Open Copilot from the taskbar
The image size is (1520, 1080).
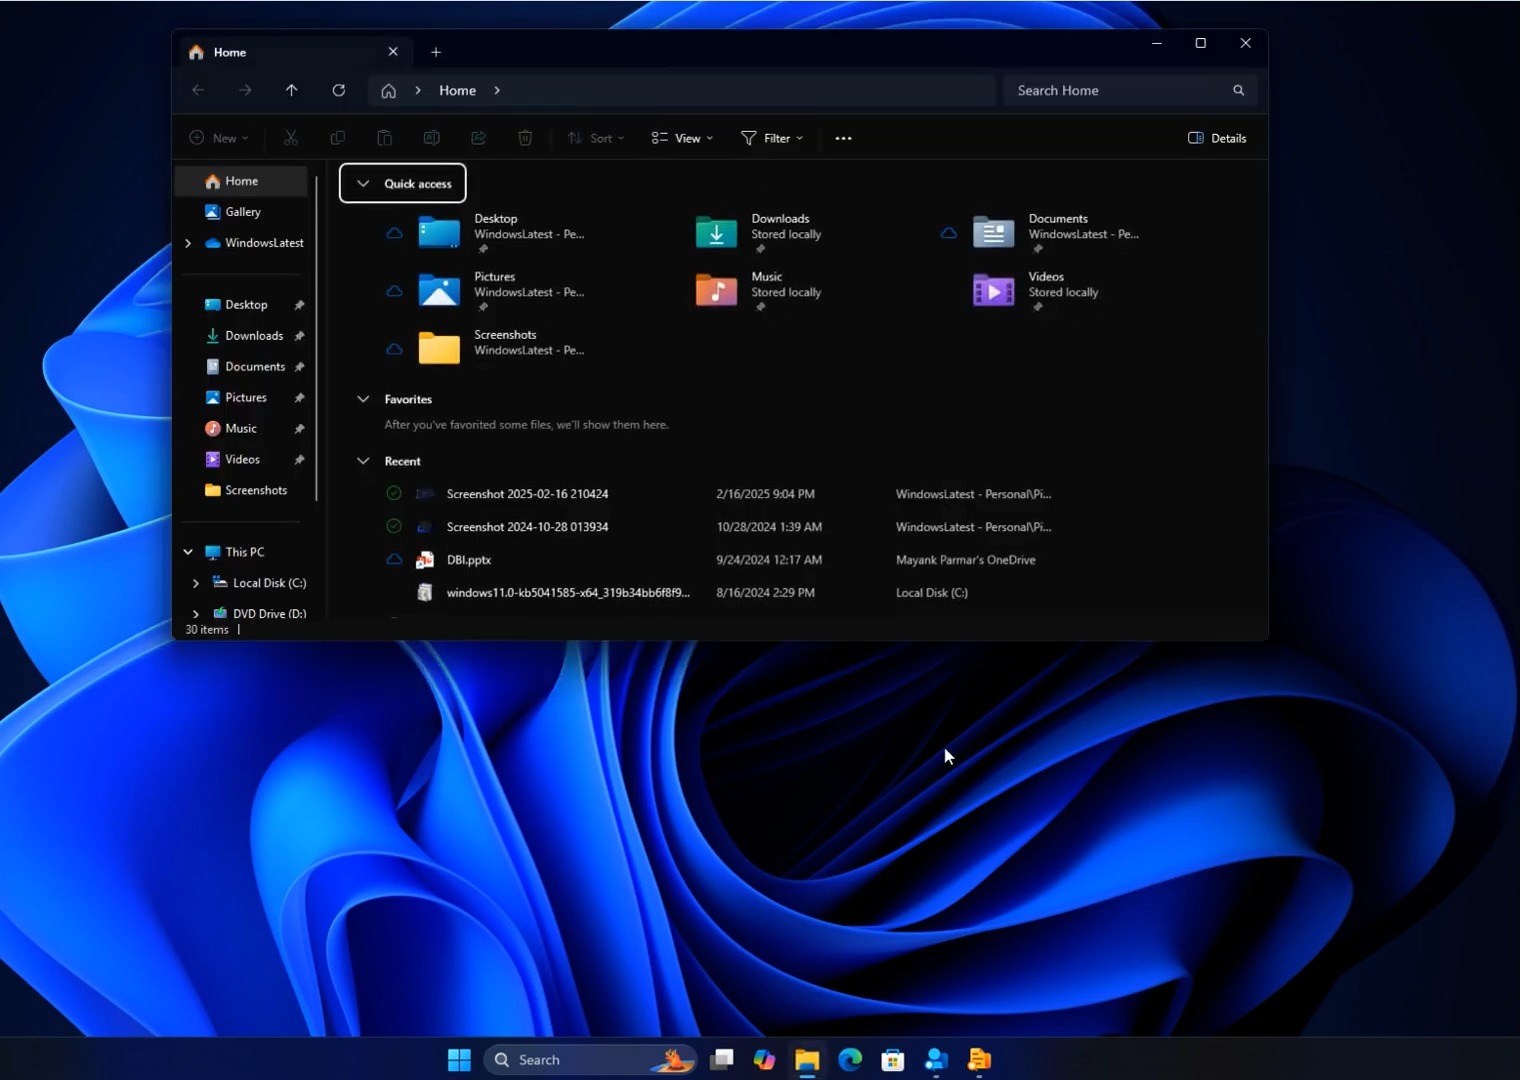pos(764,1060)
